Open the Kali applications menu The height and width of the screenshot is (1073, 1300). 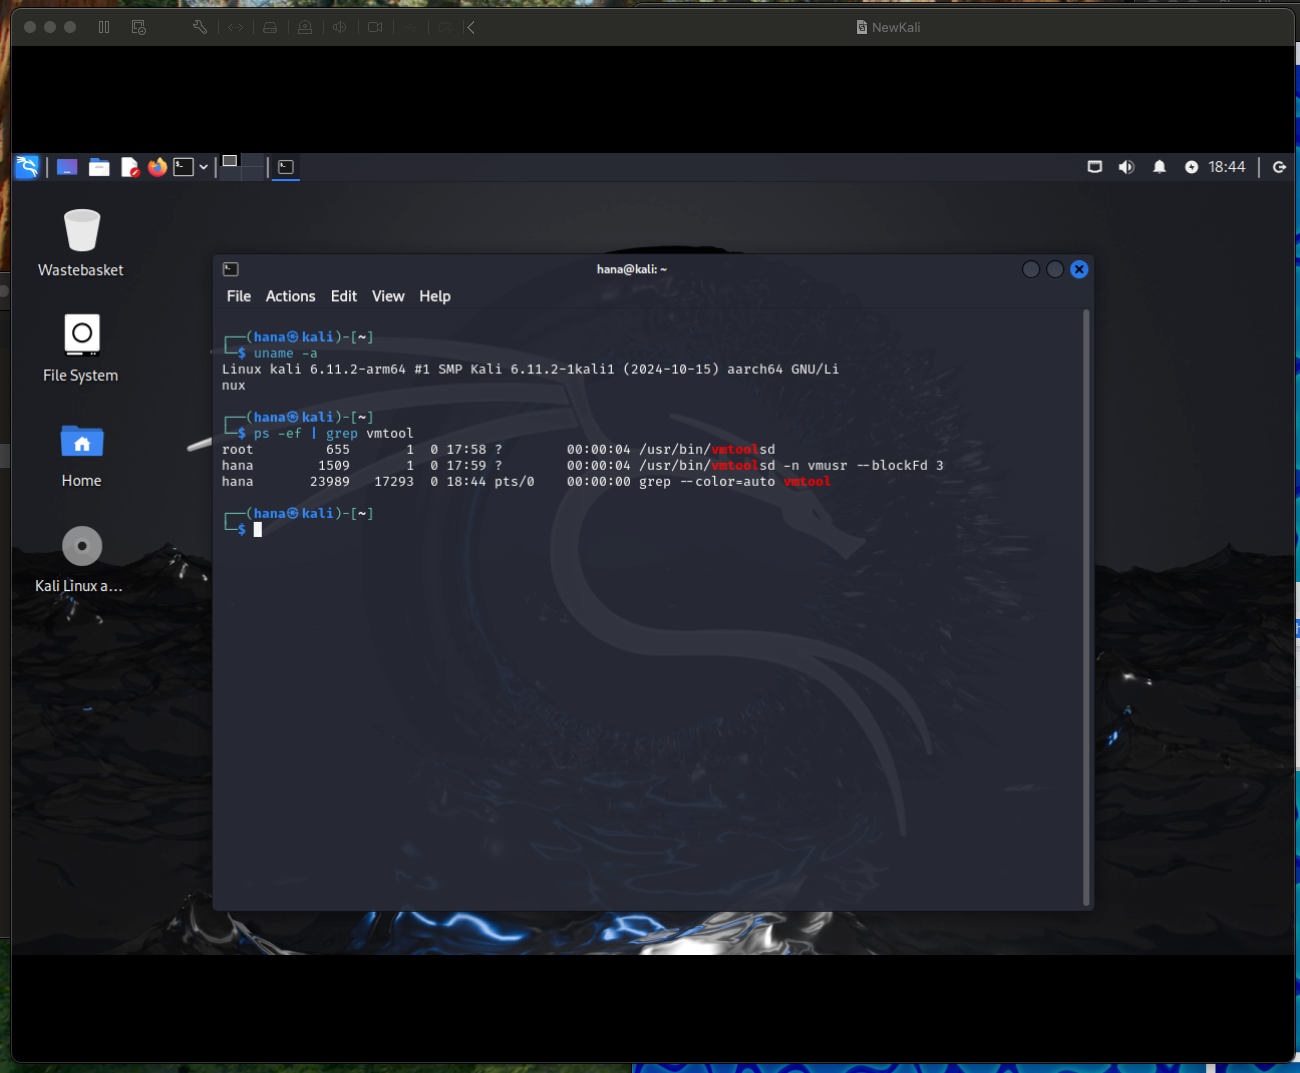[27, 167]
